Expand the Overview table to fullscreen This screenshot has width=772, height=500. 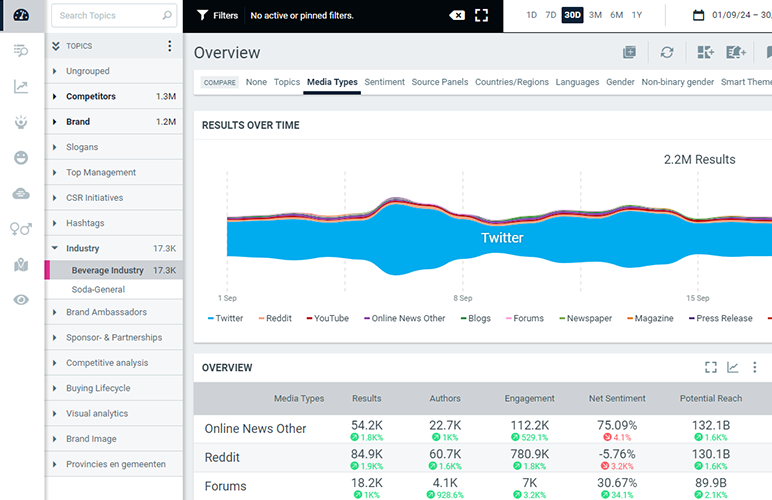pyautogui.click(x=711, y=368)
